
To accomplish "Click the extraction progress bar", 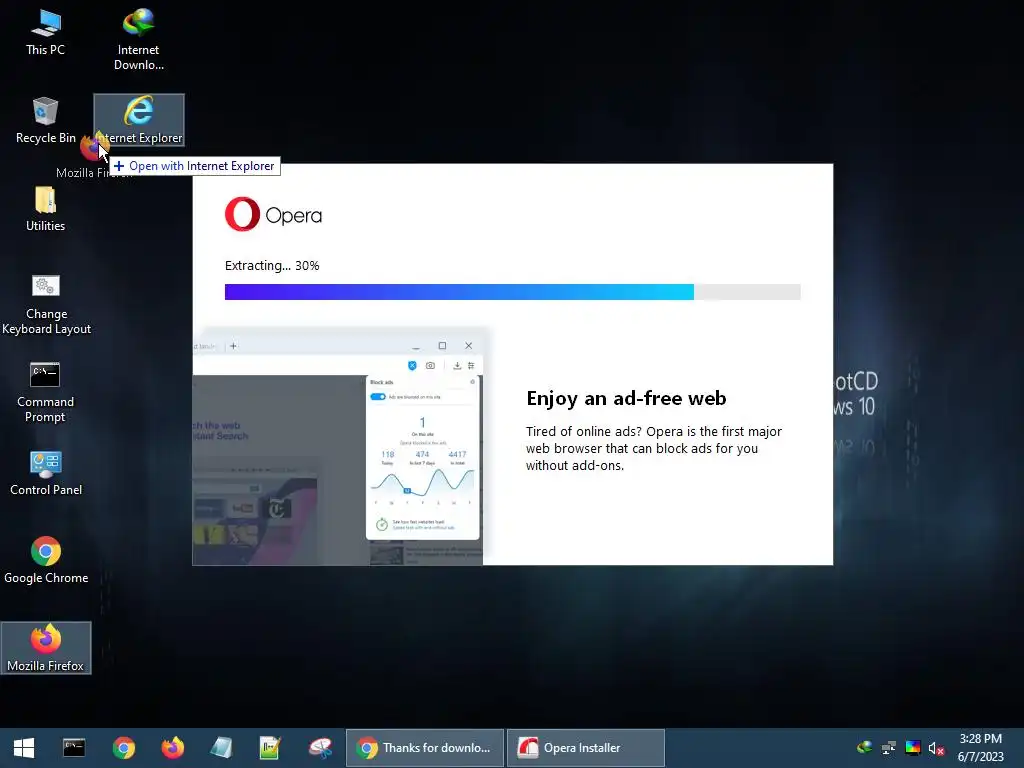I will [x=513, y=292].
